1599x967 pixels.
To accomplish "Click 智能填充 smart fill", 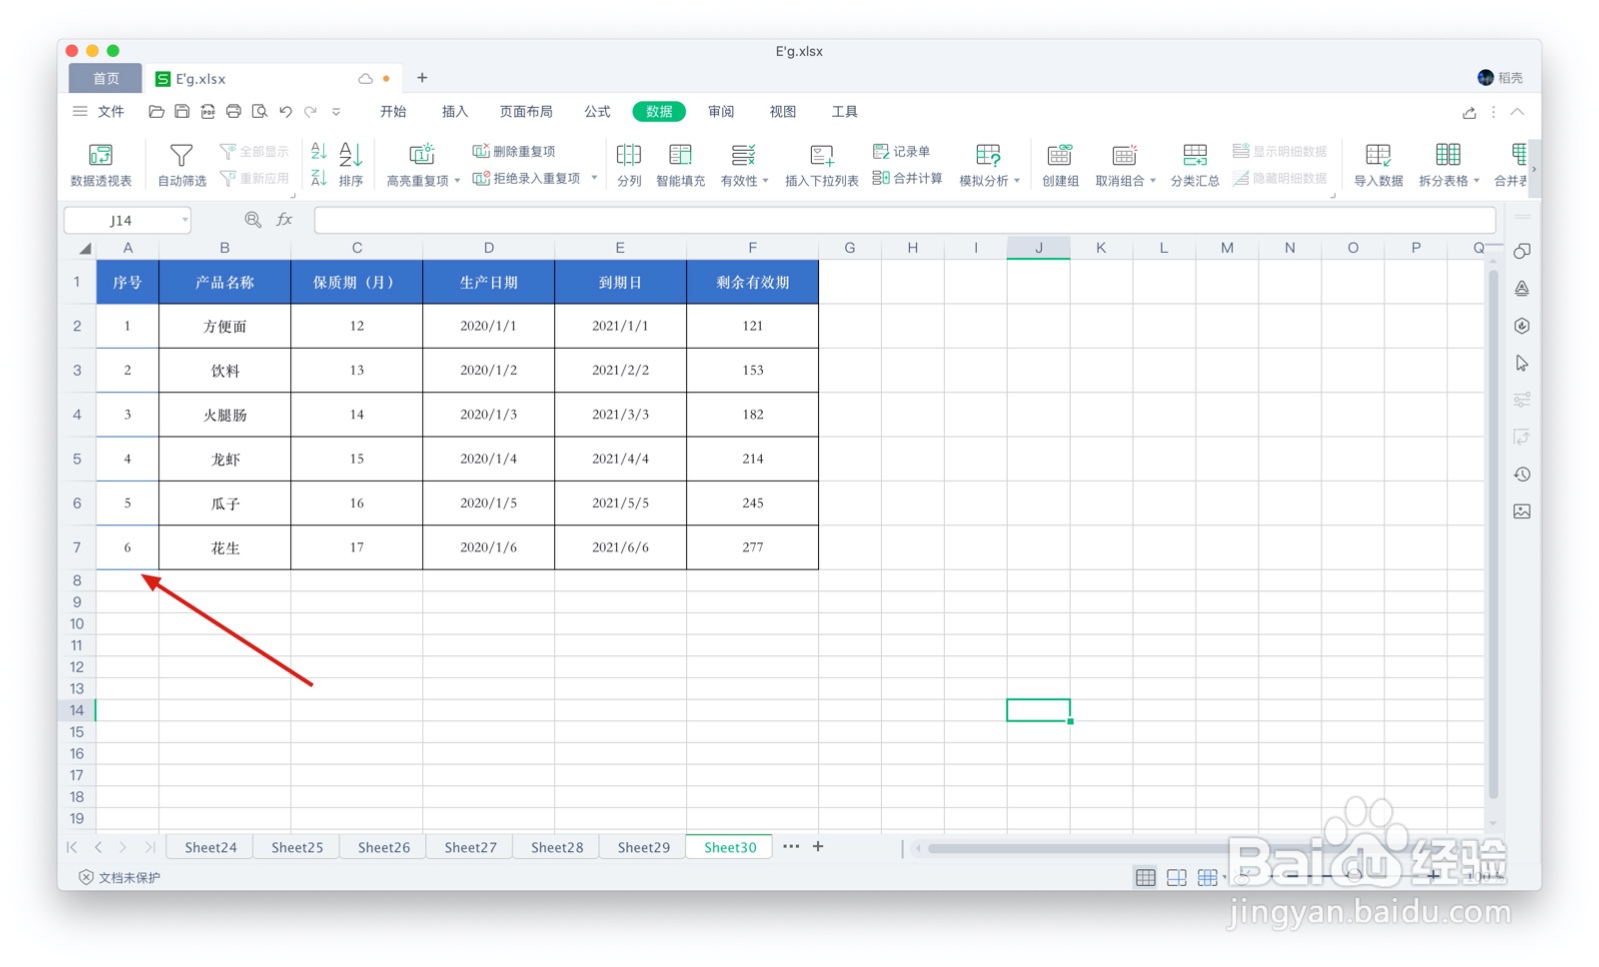I will click(x=681, y=165).
